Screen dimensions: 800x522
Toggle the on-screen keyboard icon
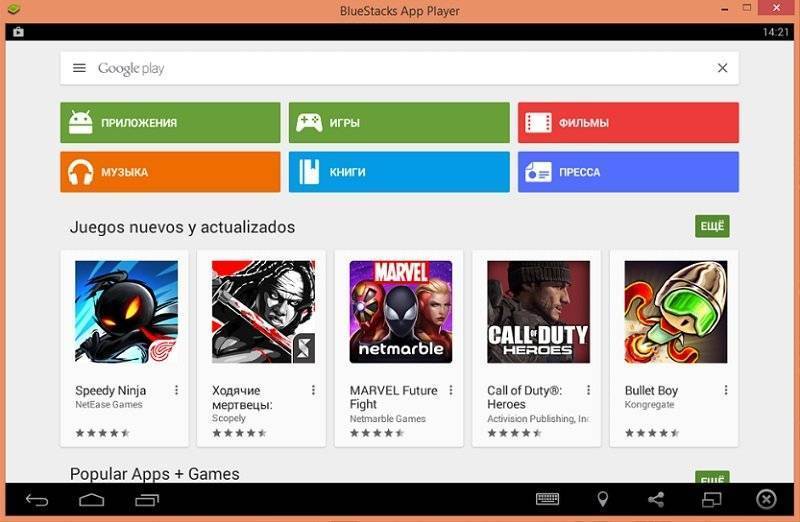pos(547,499)
